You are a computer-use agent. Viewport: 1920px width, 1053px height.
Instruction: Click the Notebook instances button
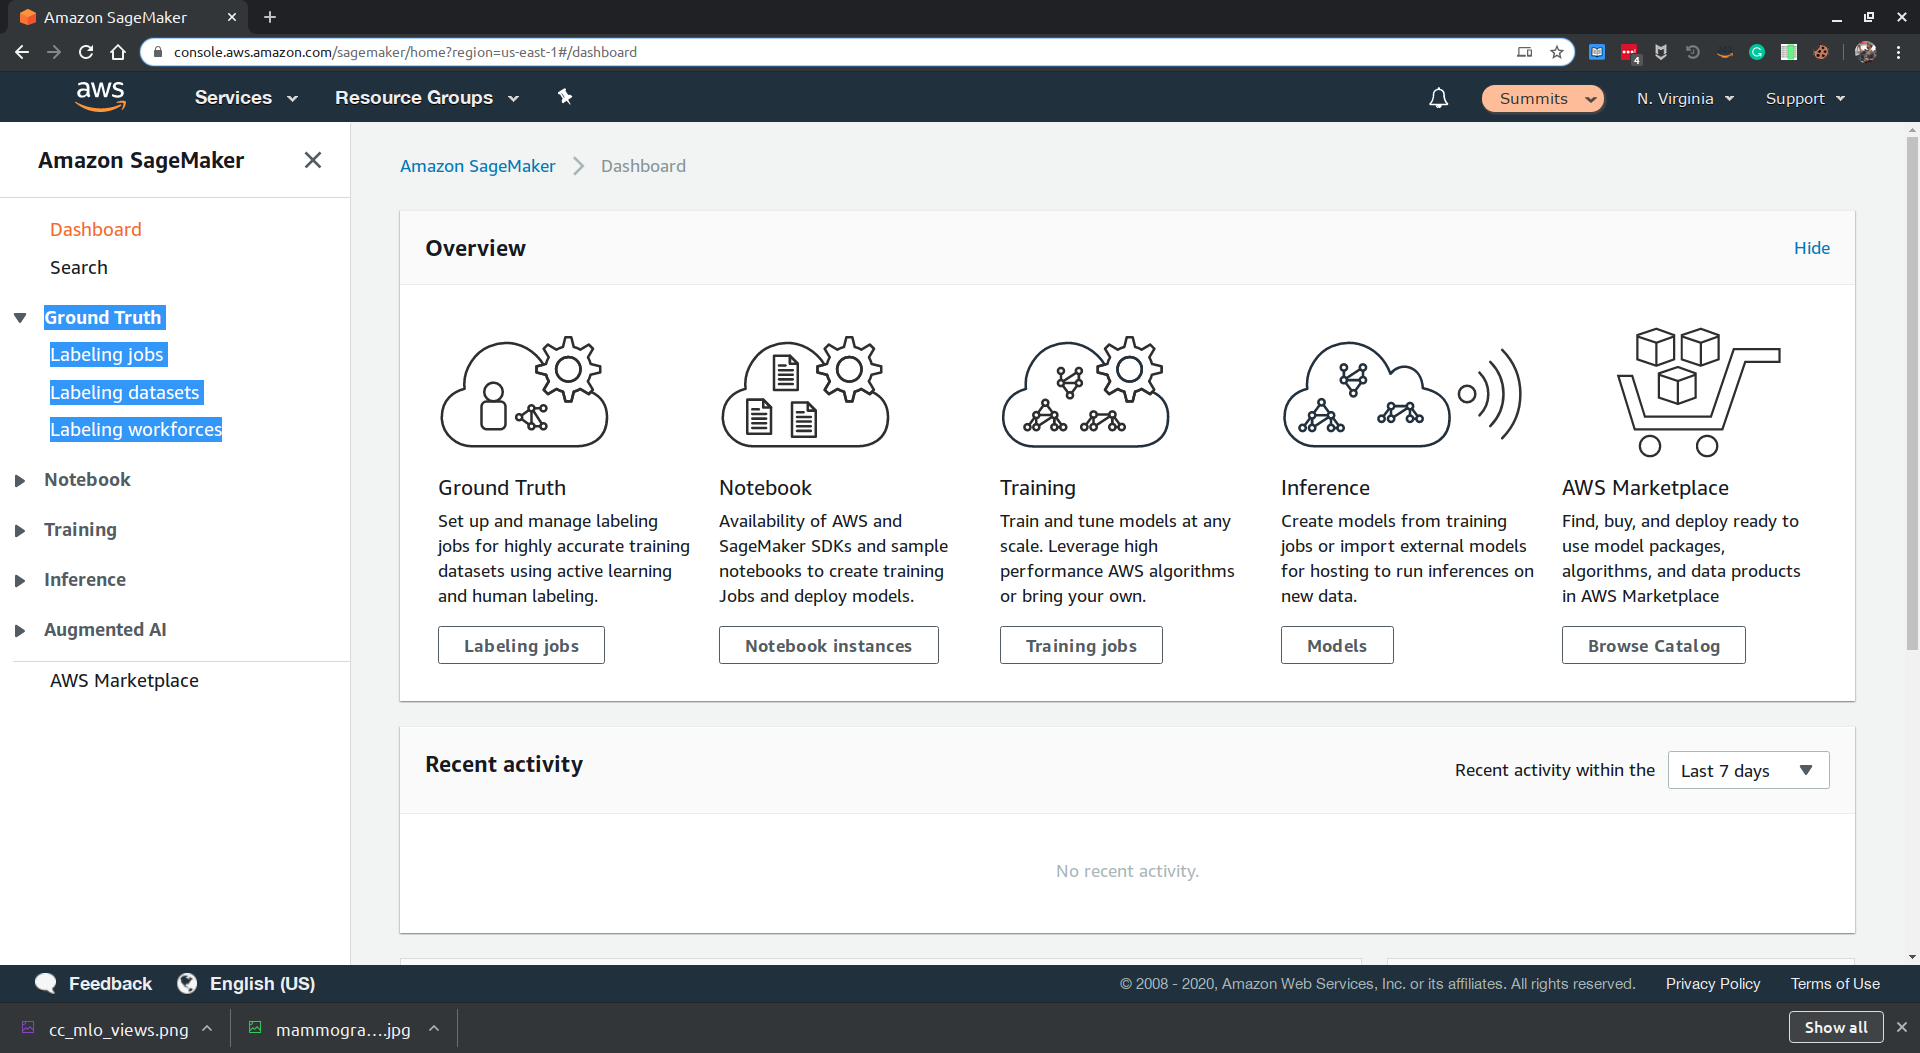pyautogui.click(x=828, y=645)
